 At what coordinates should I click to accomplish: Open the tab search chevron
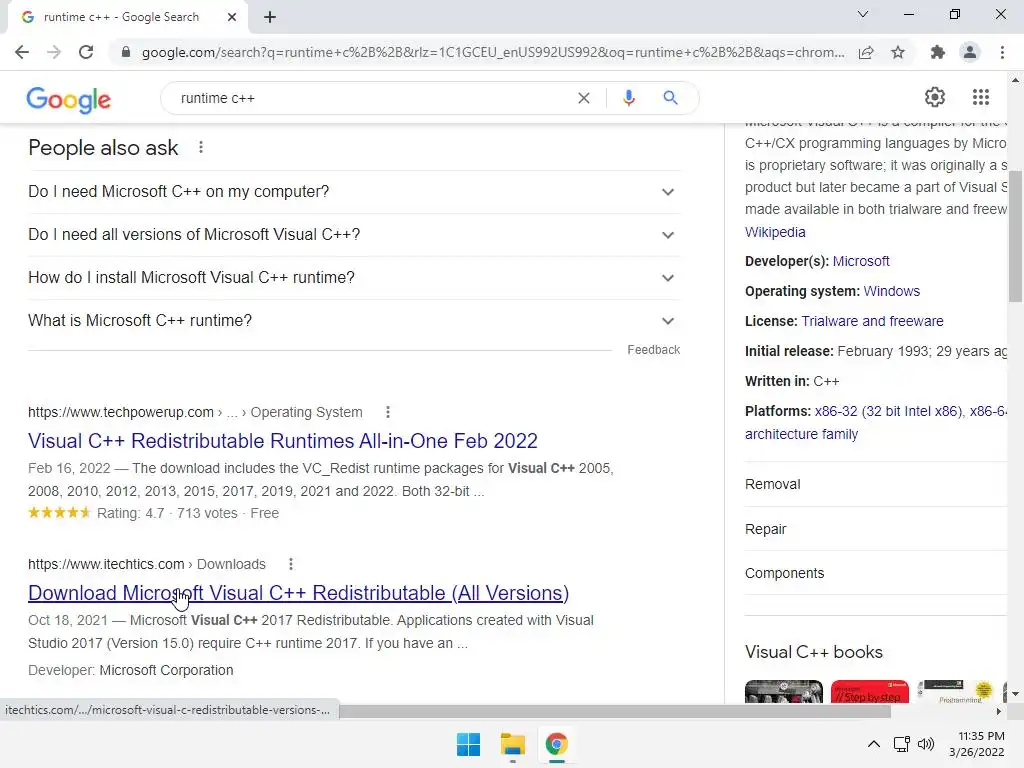pos(863,14)
